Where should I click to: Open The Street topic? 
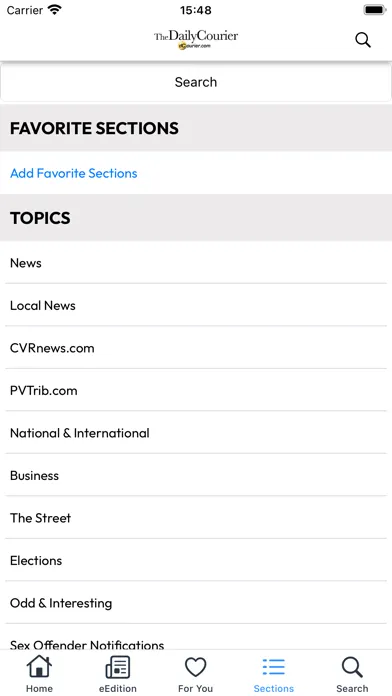point(196,518)
